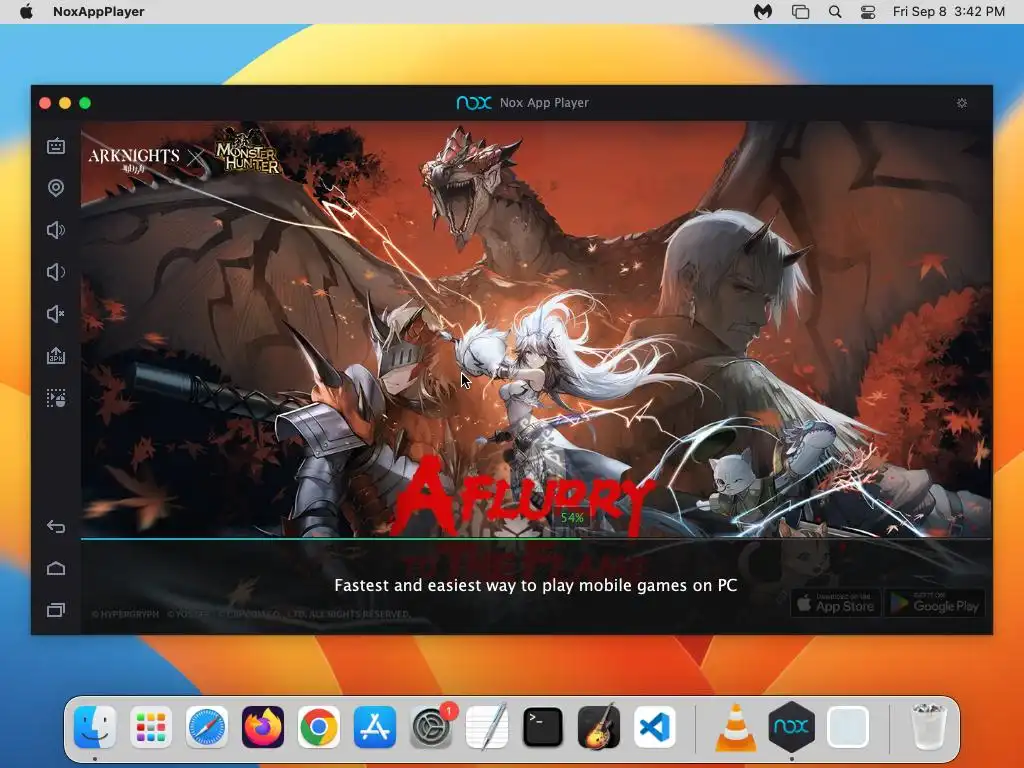Screen dimensions: 1024x768
Task: Open Spotlight search in menu bar
Action: (835, 12)
